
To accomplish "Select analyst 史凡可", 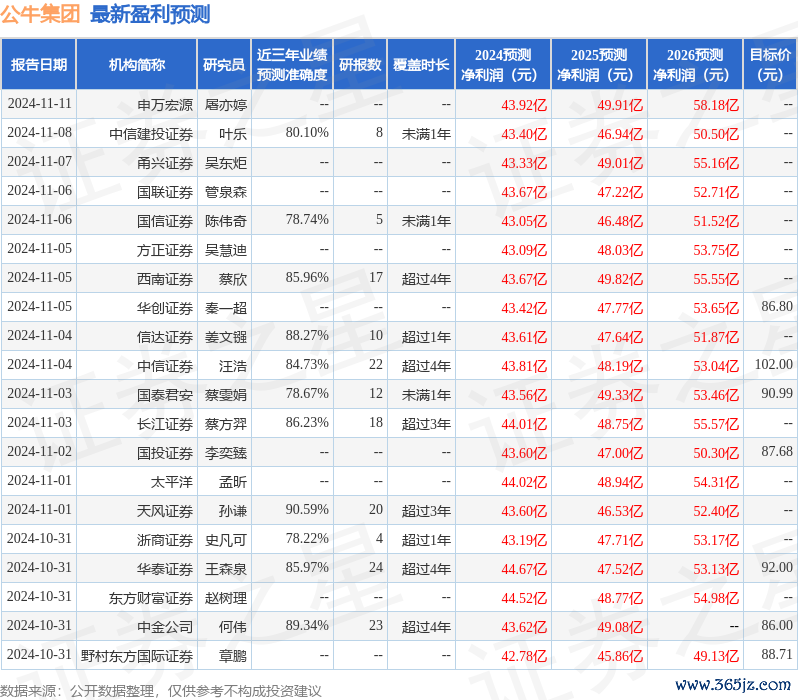I will pyautogui.click(x=225, y=540).
